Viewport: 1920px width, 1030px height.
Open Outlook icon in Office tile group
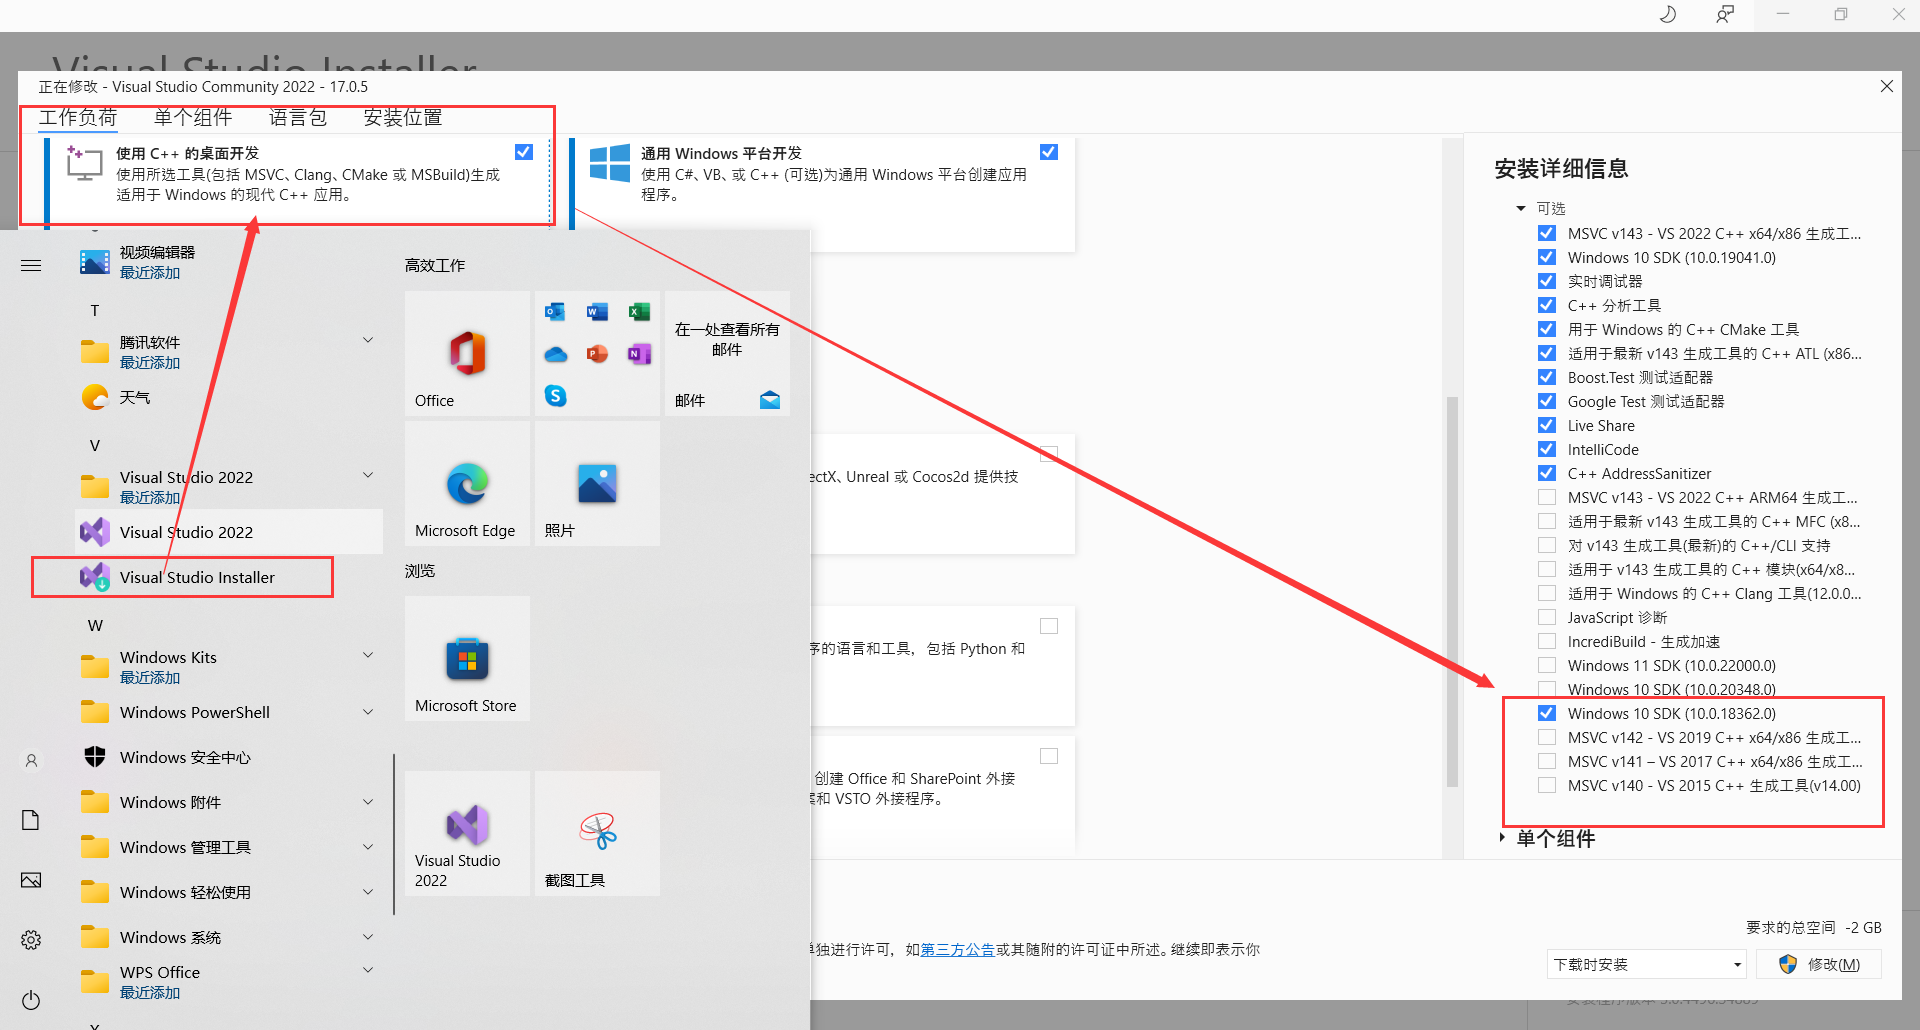pos(555,312)
